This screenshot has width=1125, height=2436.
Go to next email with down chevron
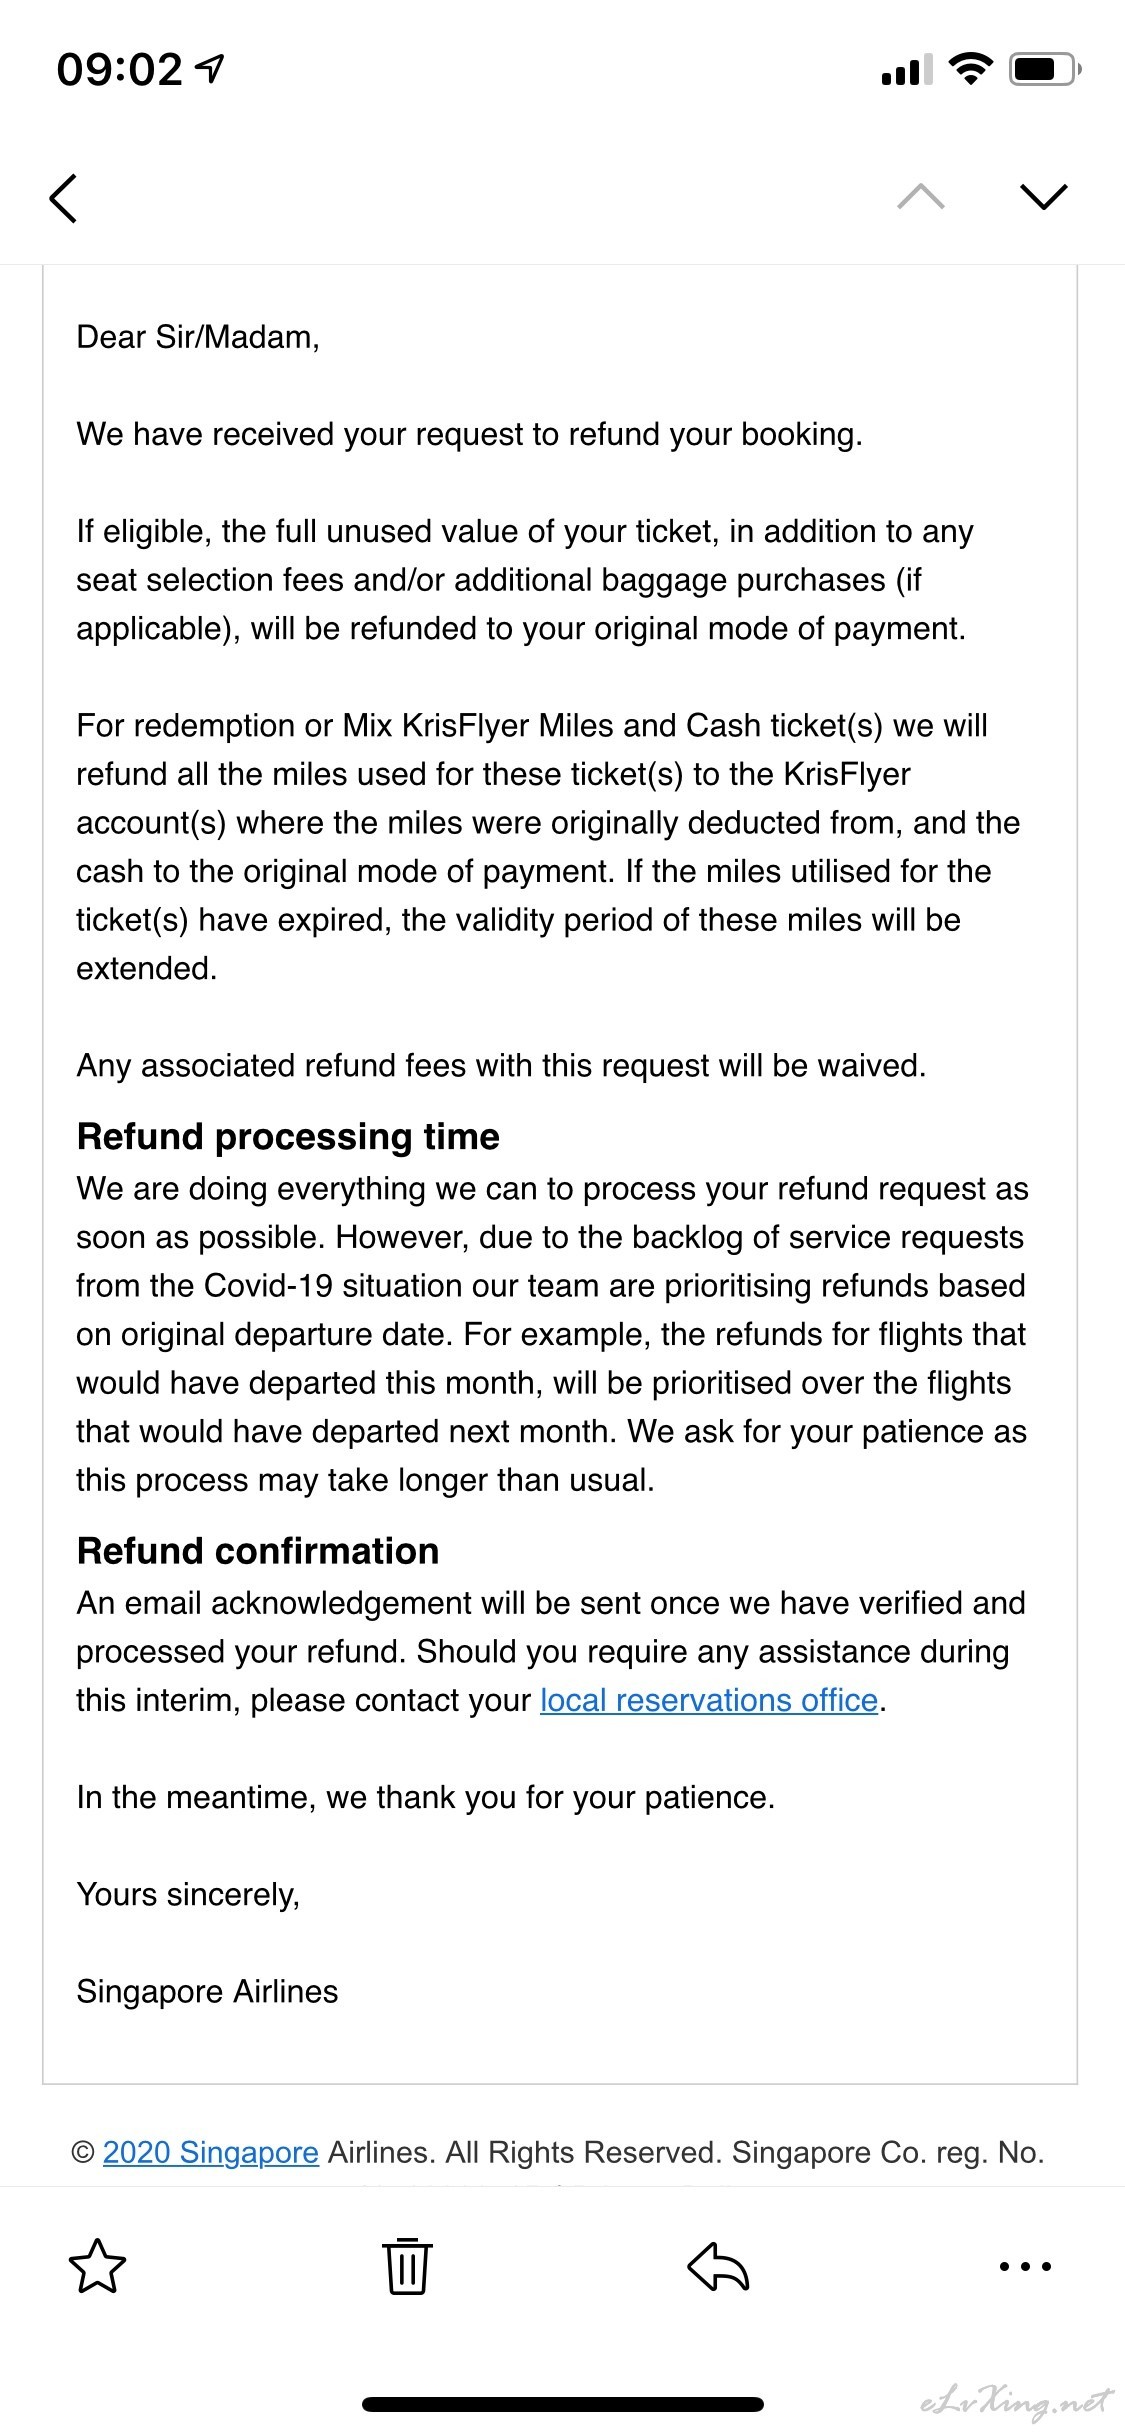1044,197
